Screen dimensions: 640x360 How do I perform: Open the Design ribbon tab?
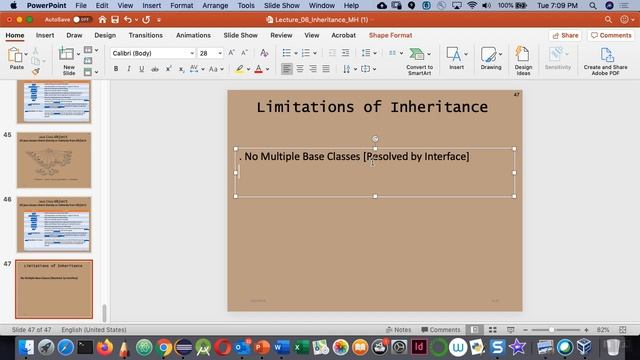coord(105,36)
